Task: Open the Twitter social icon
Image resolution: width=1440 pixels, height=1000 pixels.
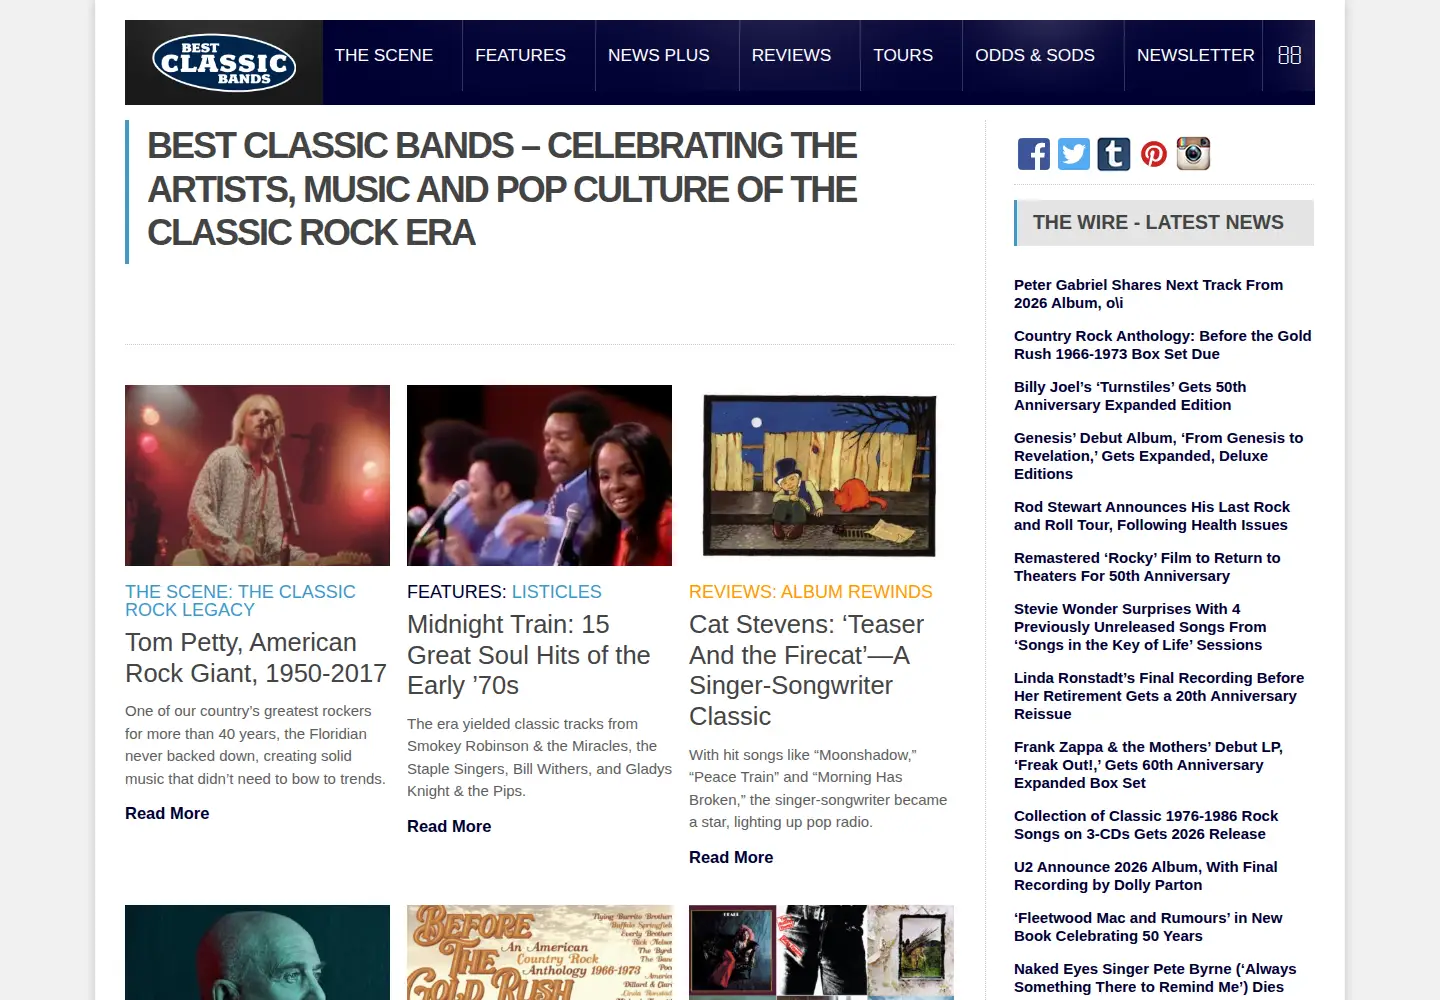Action: click(x=1074, y=154)
